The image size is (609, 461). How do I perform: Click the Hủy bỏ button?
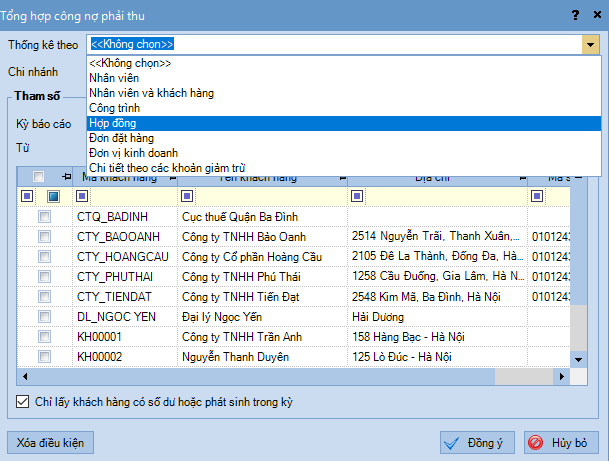561,442
